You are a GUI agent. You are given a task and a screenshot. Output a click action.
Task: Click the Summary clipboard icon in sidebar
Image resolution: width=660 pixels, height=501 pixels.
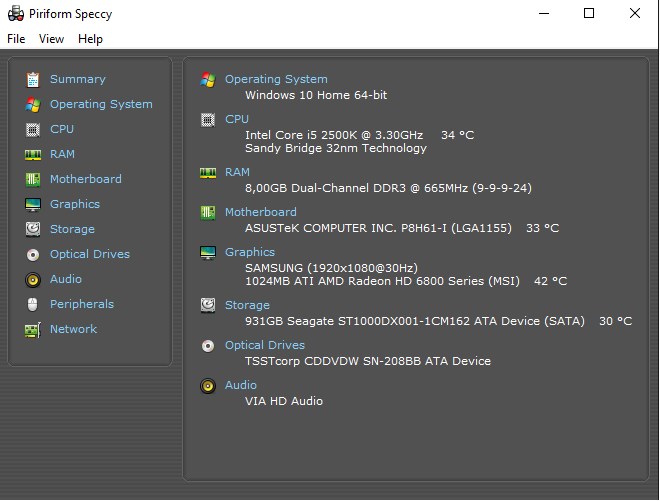(x=33, y=80)
